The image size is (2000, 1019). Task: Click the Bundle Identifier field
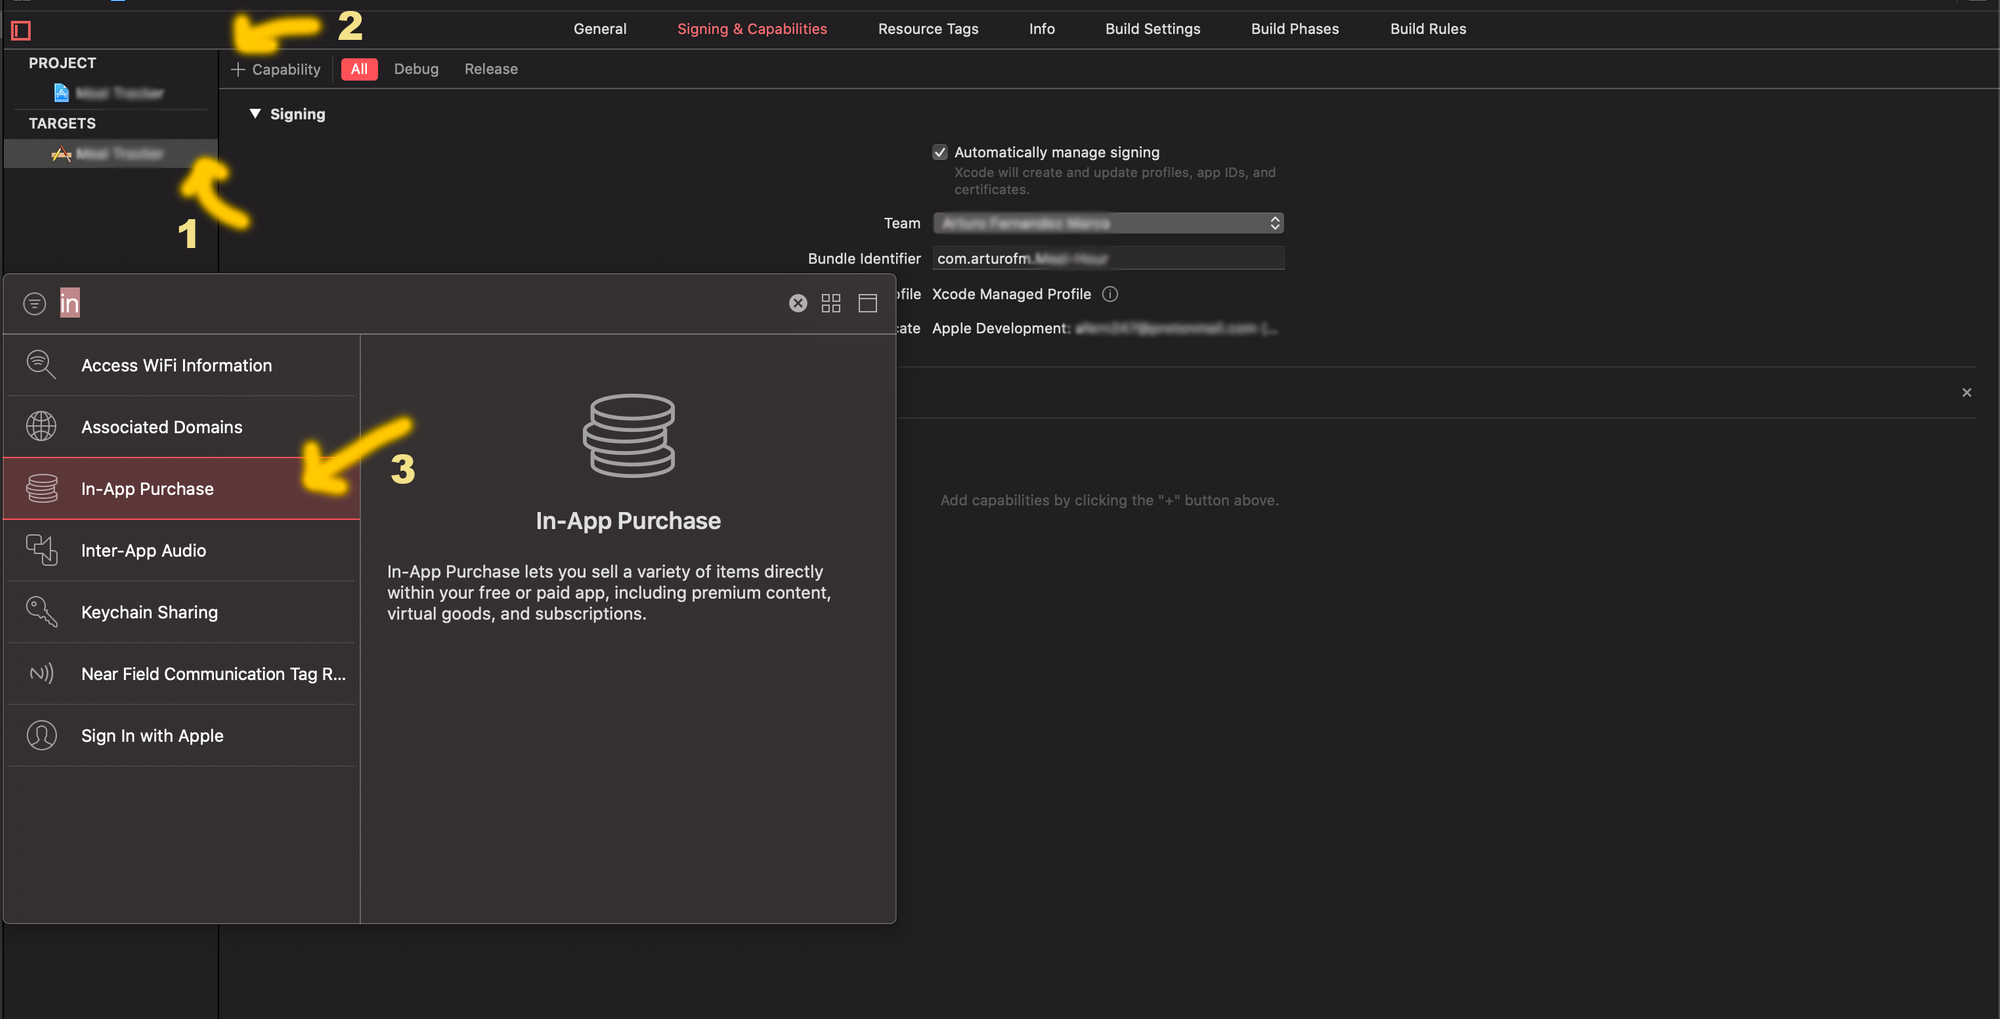[x=1108, y=258]
